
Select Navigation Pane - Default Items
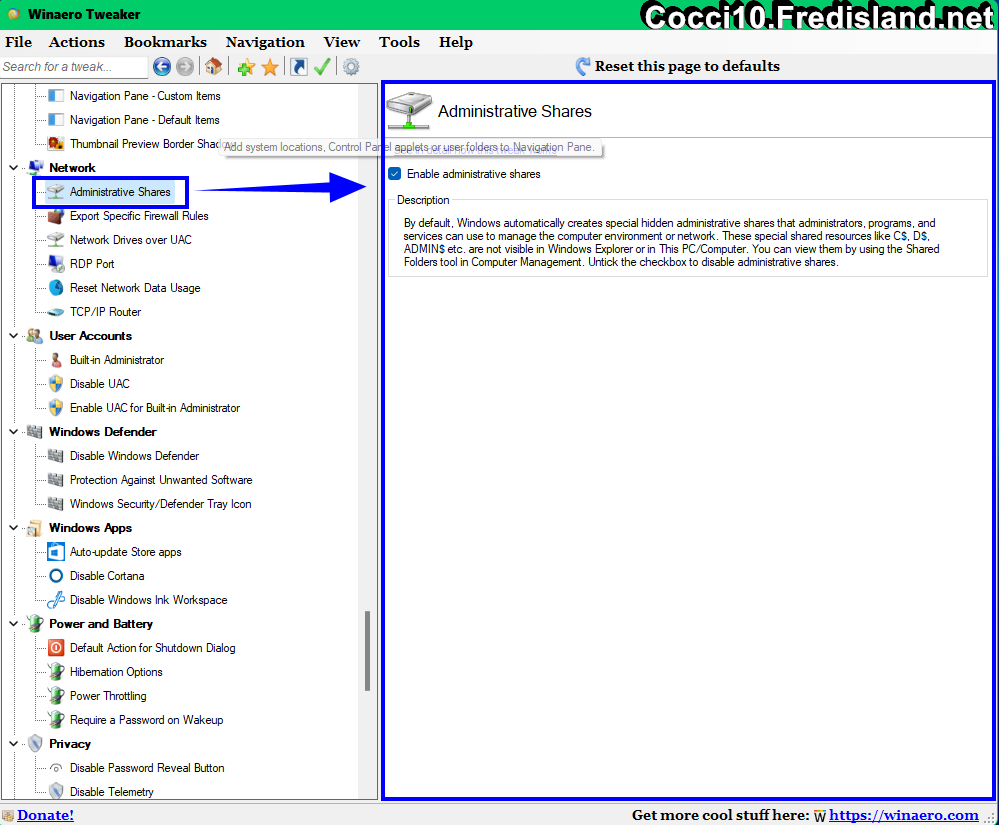(x=145, y=120)
